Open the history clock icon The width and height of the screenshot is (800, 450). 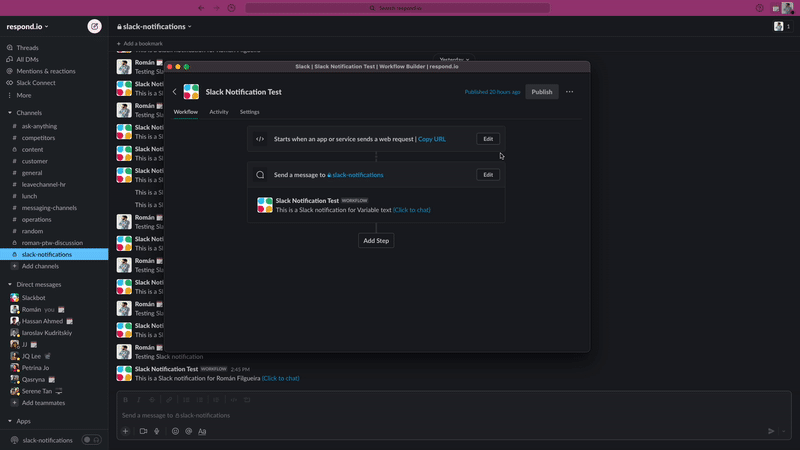232,8
